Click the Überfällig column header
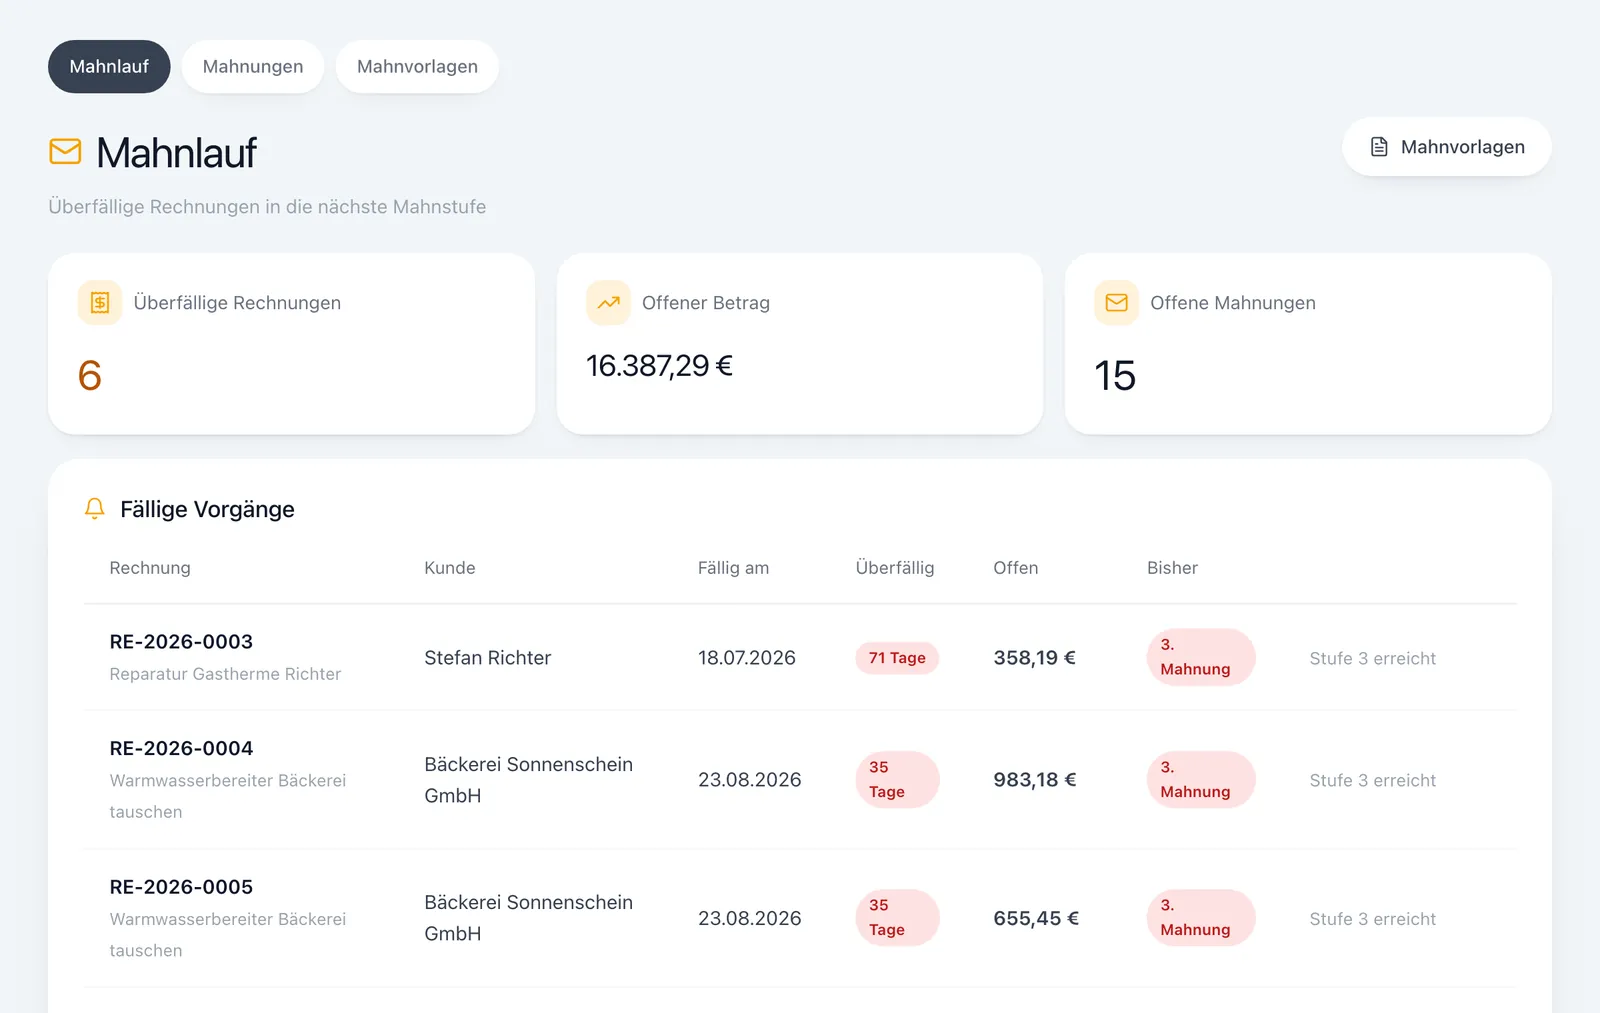Viewport: 1600px width, 1013px height. point(895,568)
